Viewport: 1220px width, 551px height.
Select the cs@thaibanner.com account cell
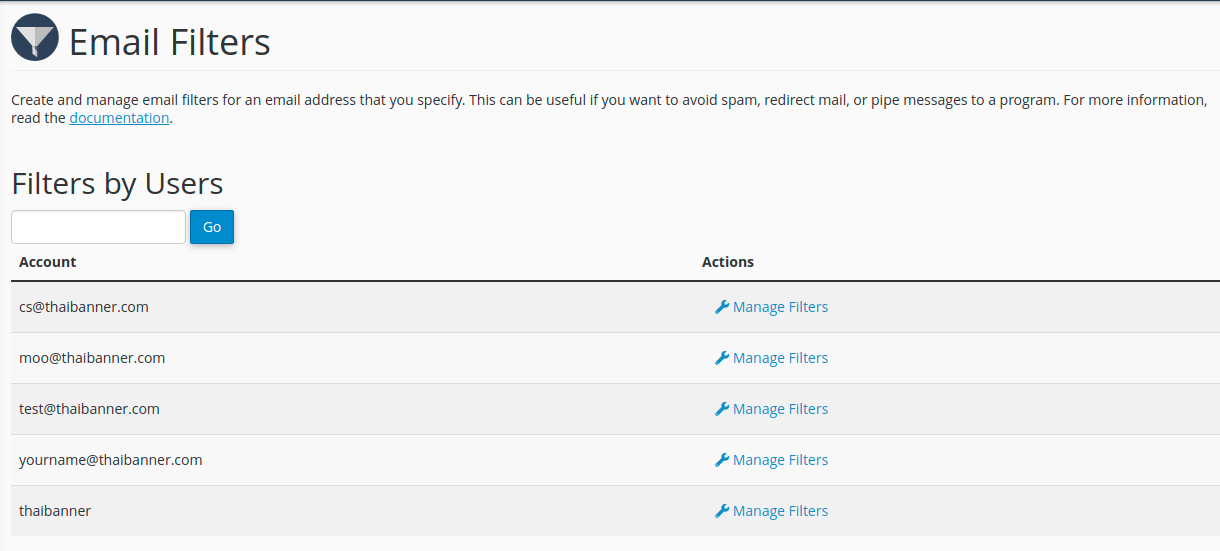(84, 307)
